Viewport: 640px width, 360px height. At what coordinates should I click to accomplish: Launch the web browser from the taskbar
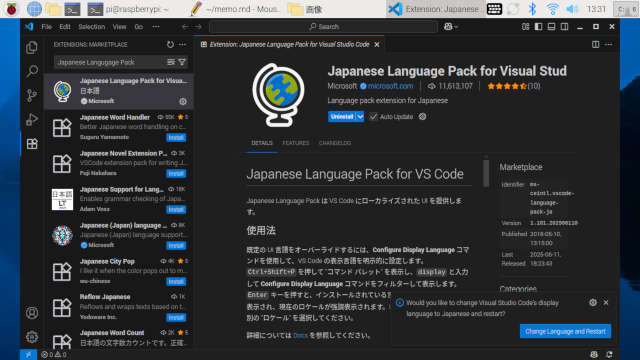pyautogui.click(x=34, y=9)
